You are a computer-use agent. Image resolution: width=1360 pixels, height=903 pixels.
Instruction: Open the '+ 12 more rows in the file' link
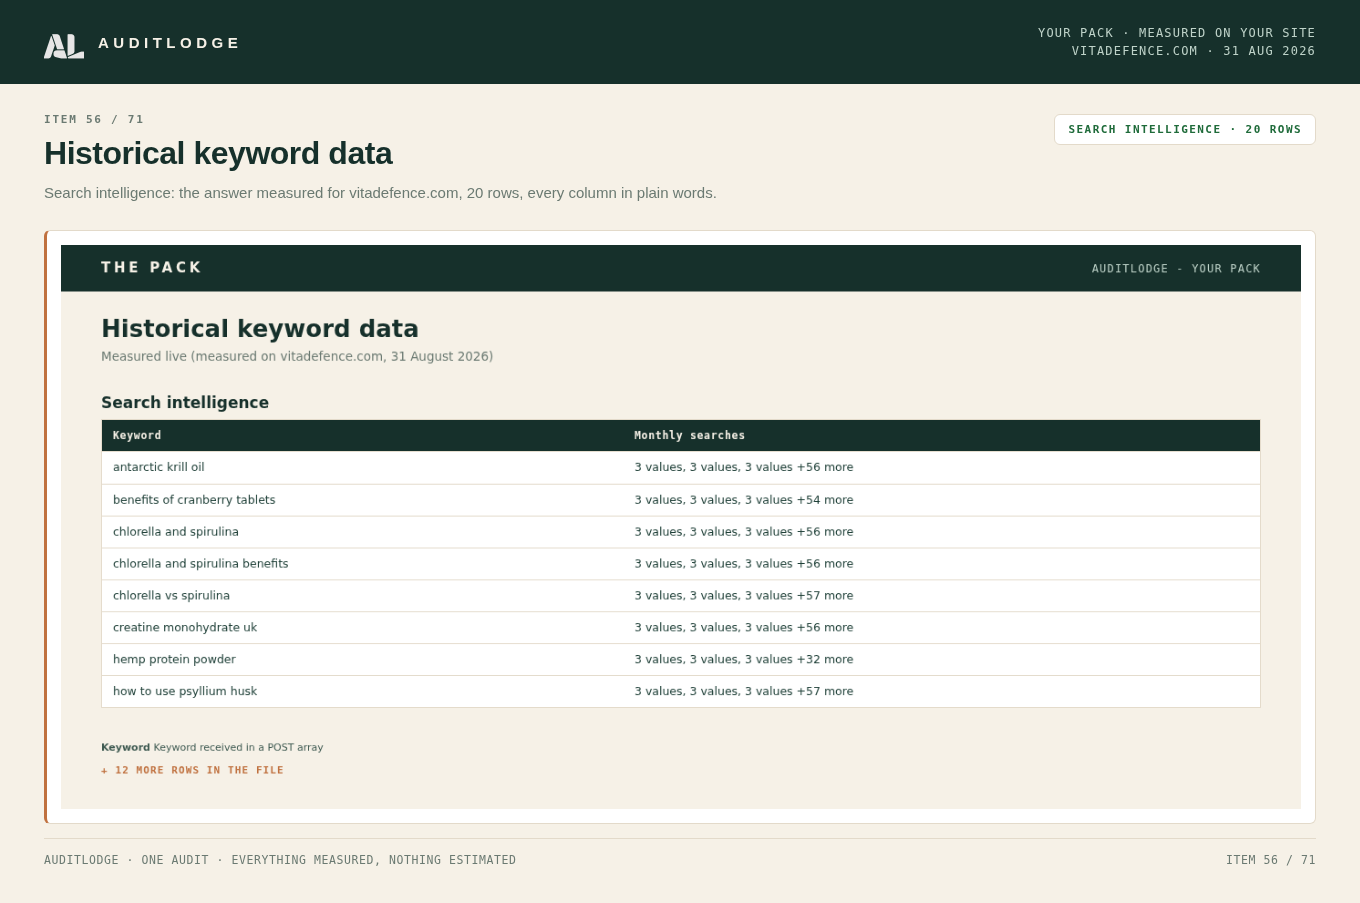point(192,771)
